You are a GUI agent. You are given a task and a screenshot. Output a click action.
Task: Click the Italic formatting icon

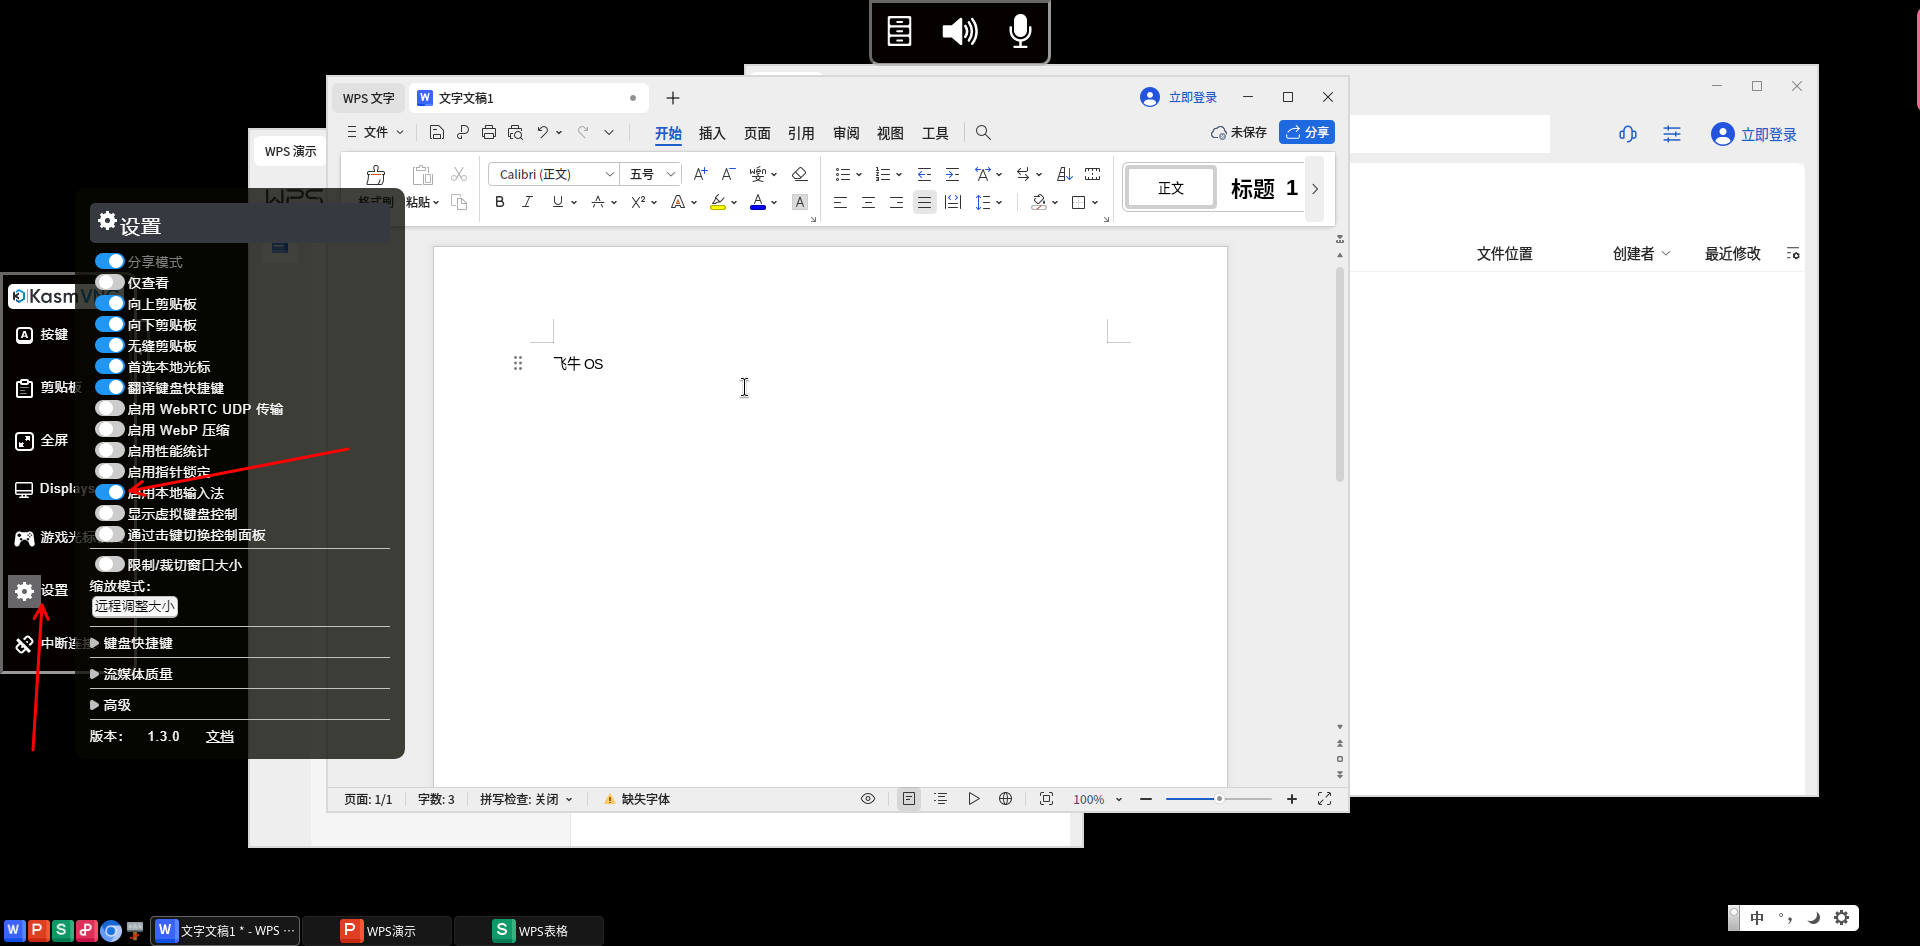coord(528,202)
